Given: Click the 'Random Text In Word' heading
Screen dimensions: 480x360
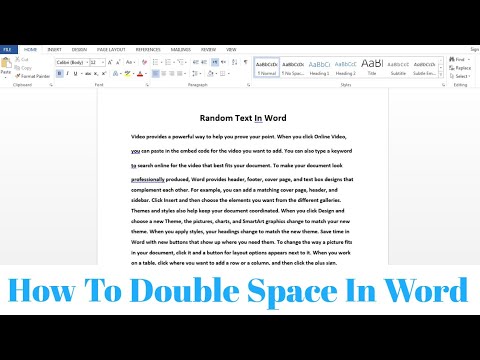Looking at the screenshot, I should 243,118.
